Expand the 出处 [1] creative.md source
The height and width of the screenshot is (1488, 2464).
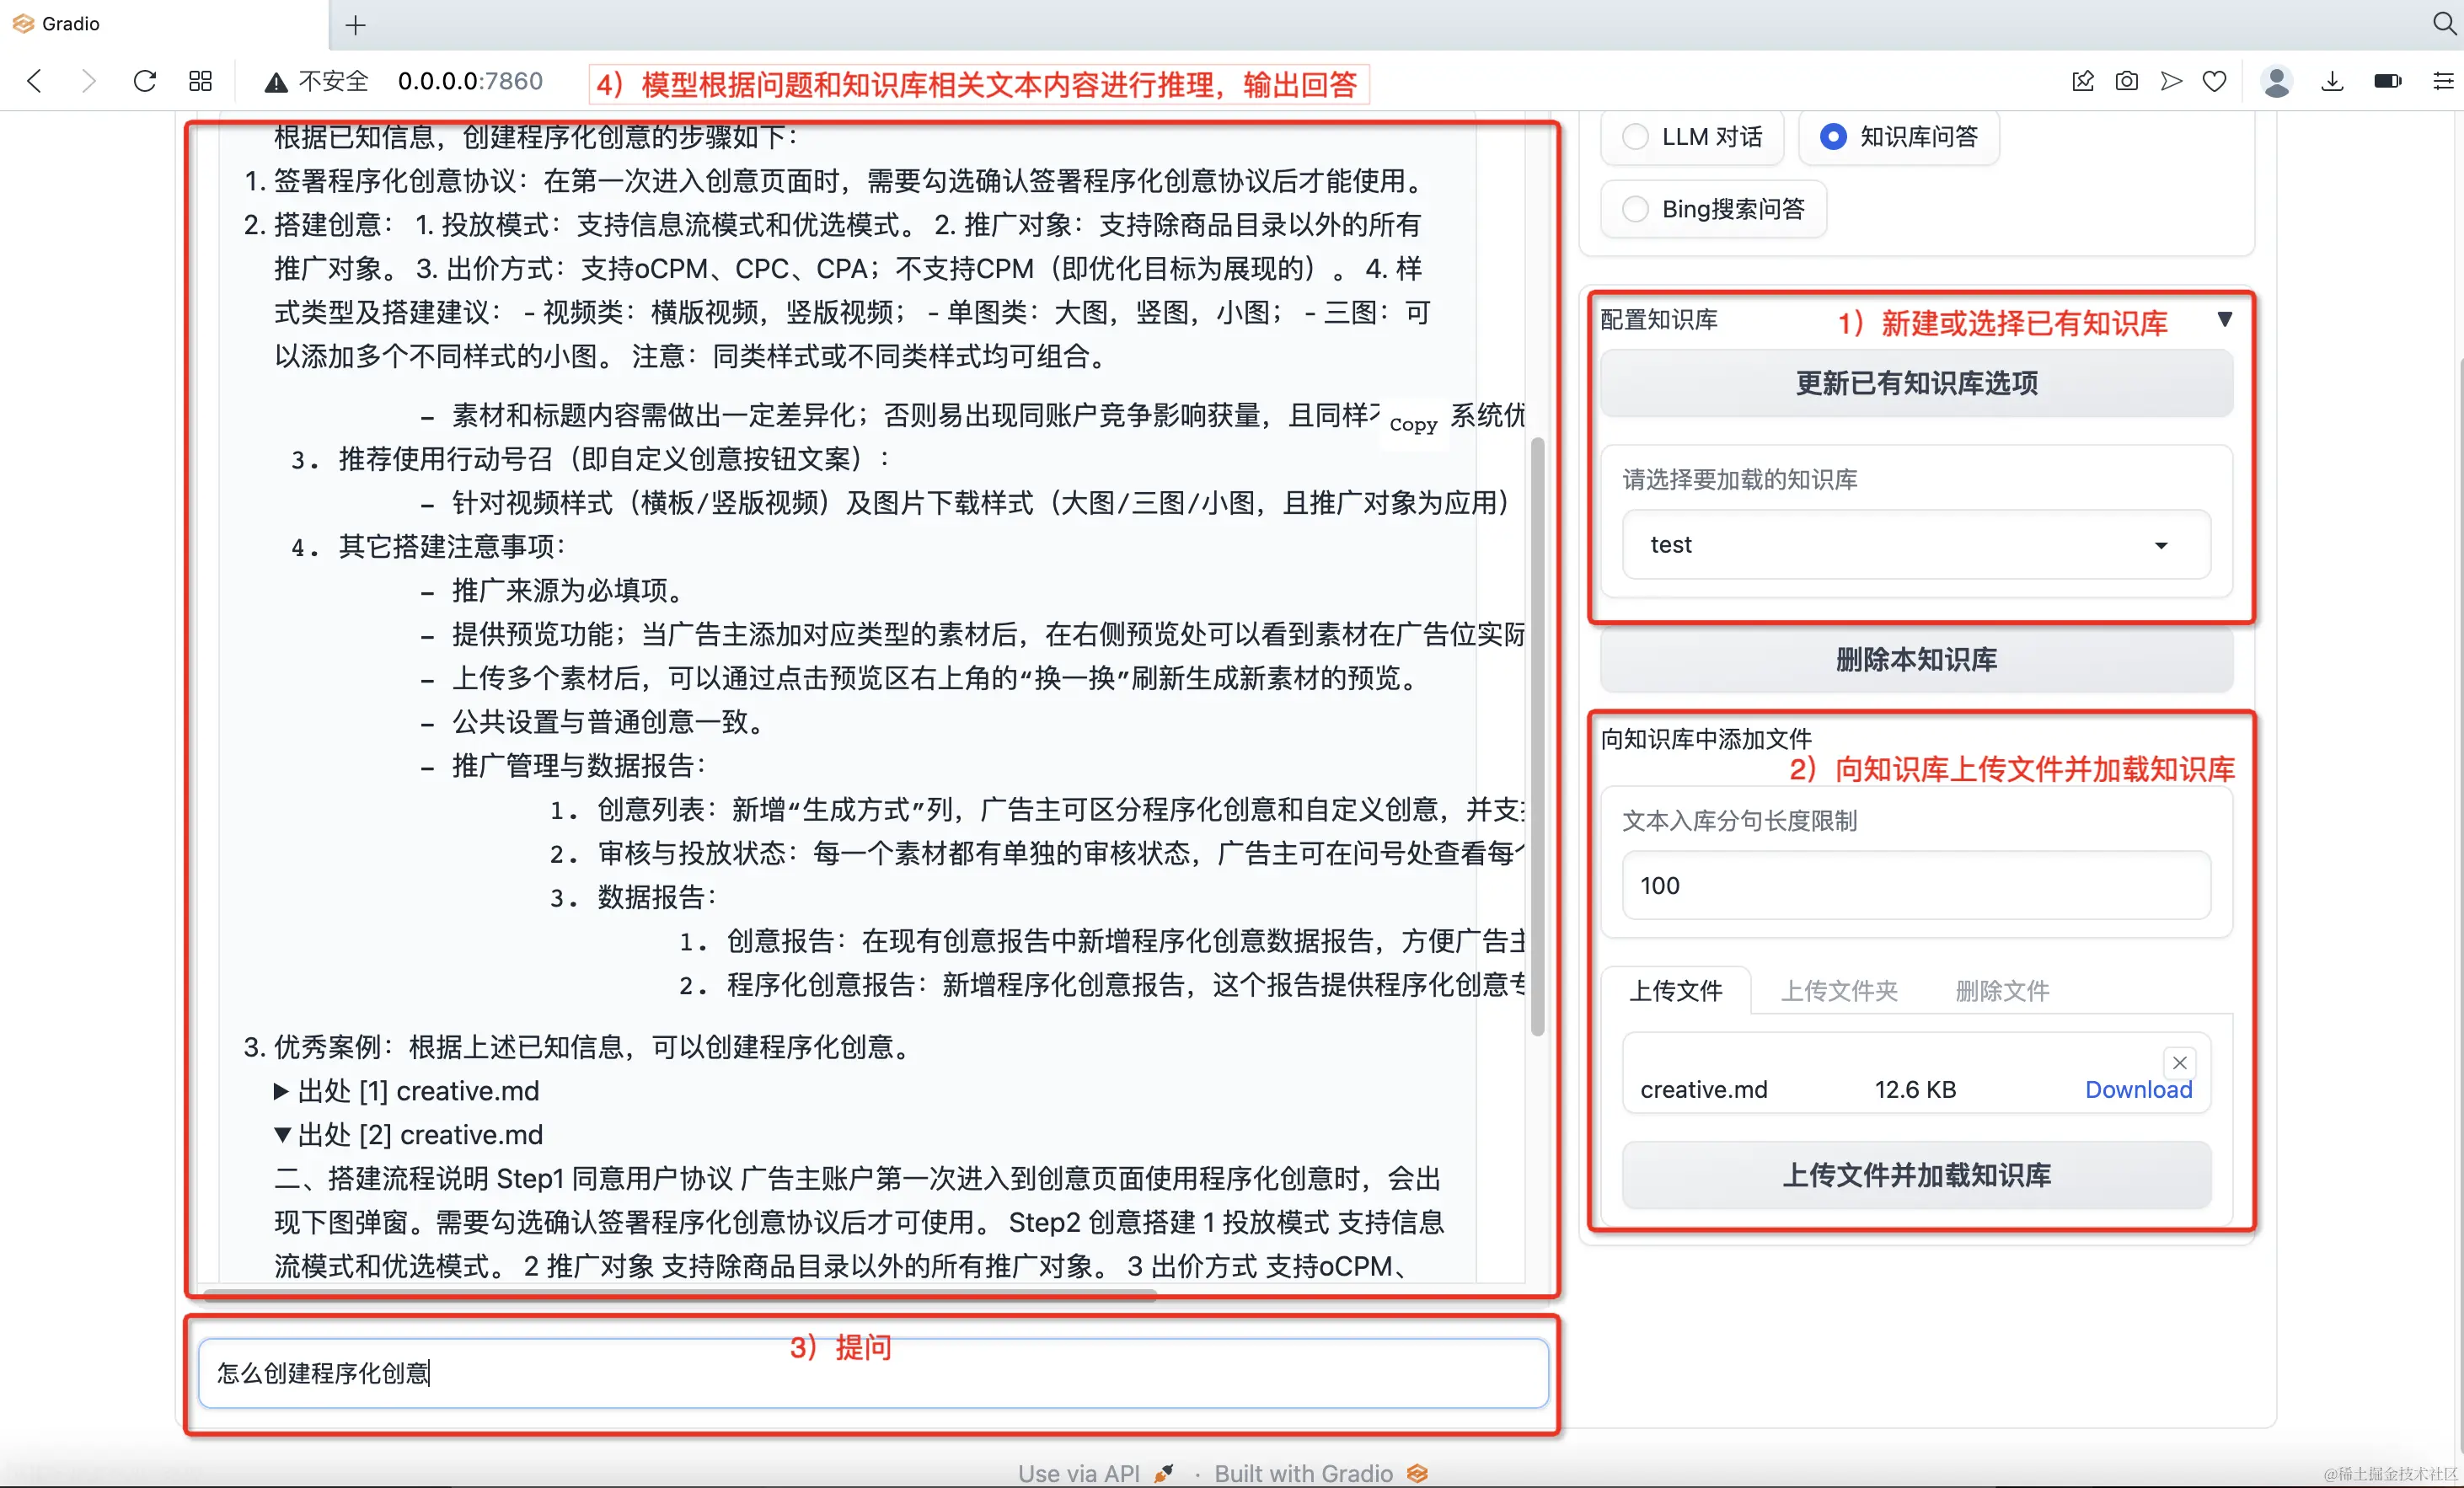pos(406,1091)
